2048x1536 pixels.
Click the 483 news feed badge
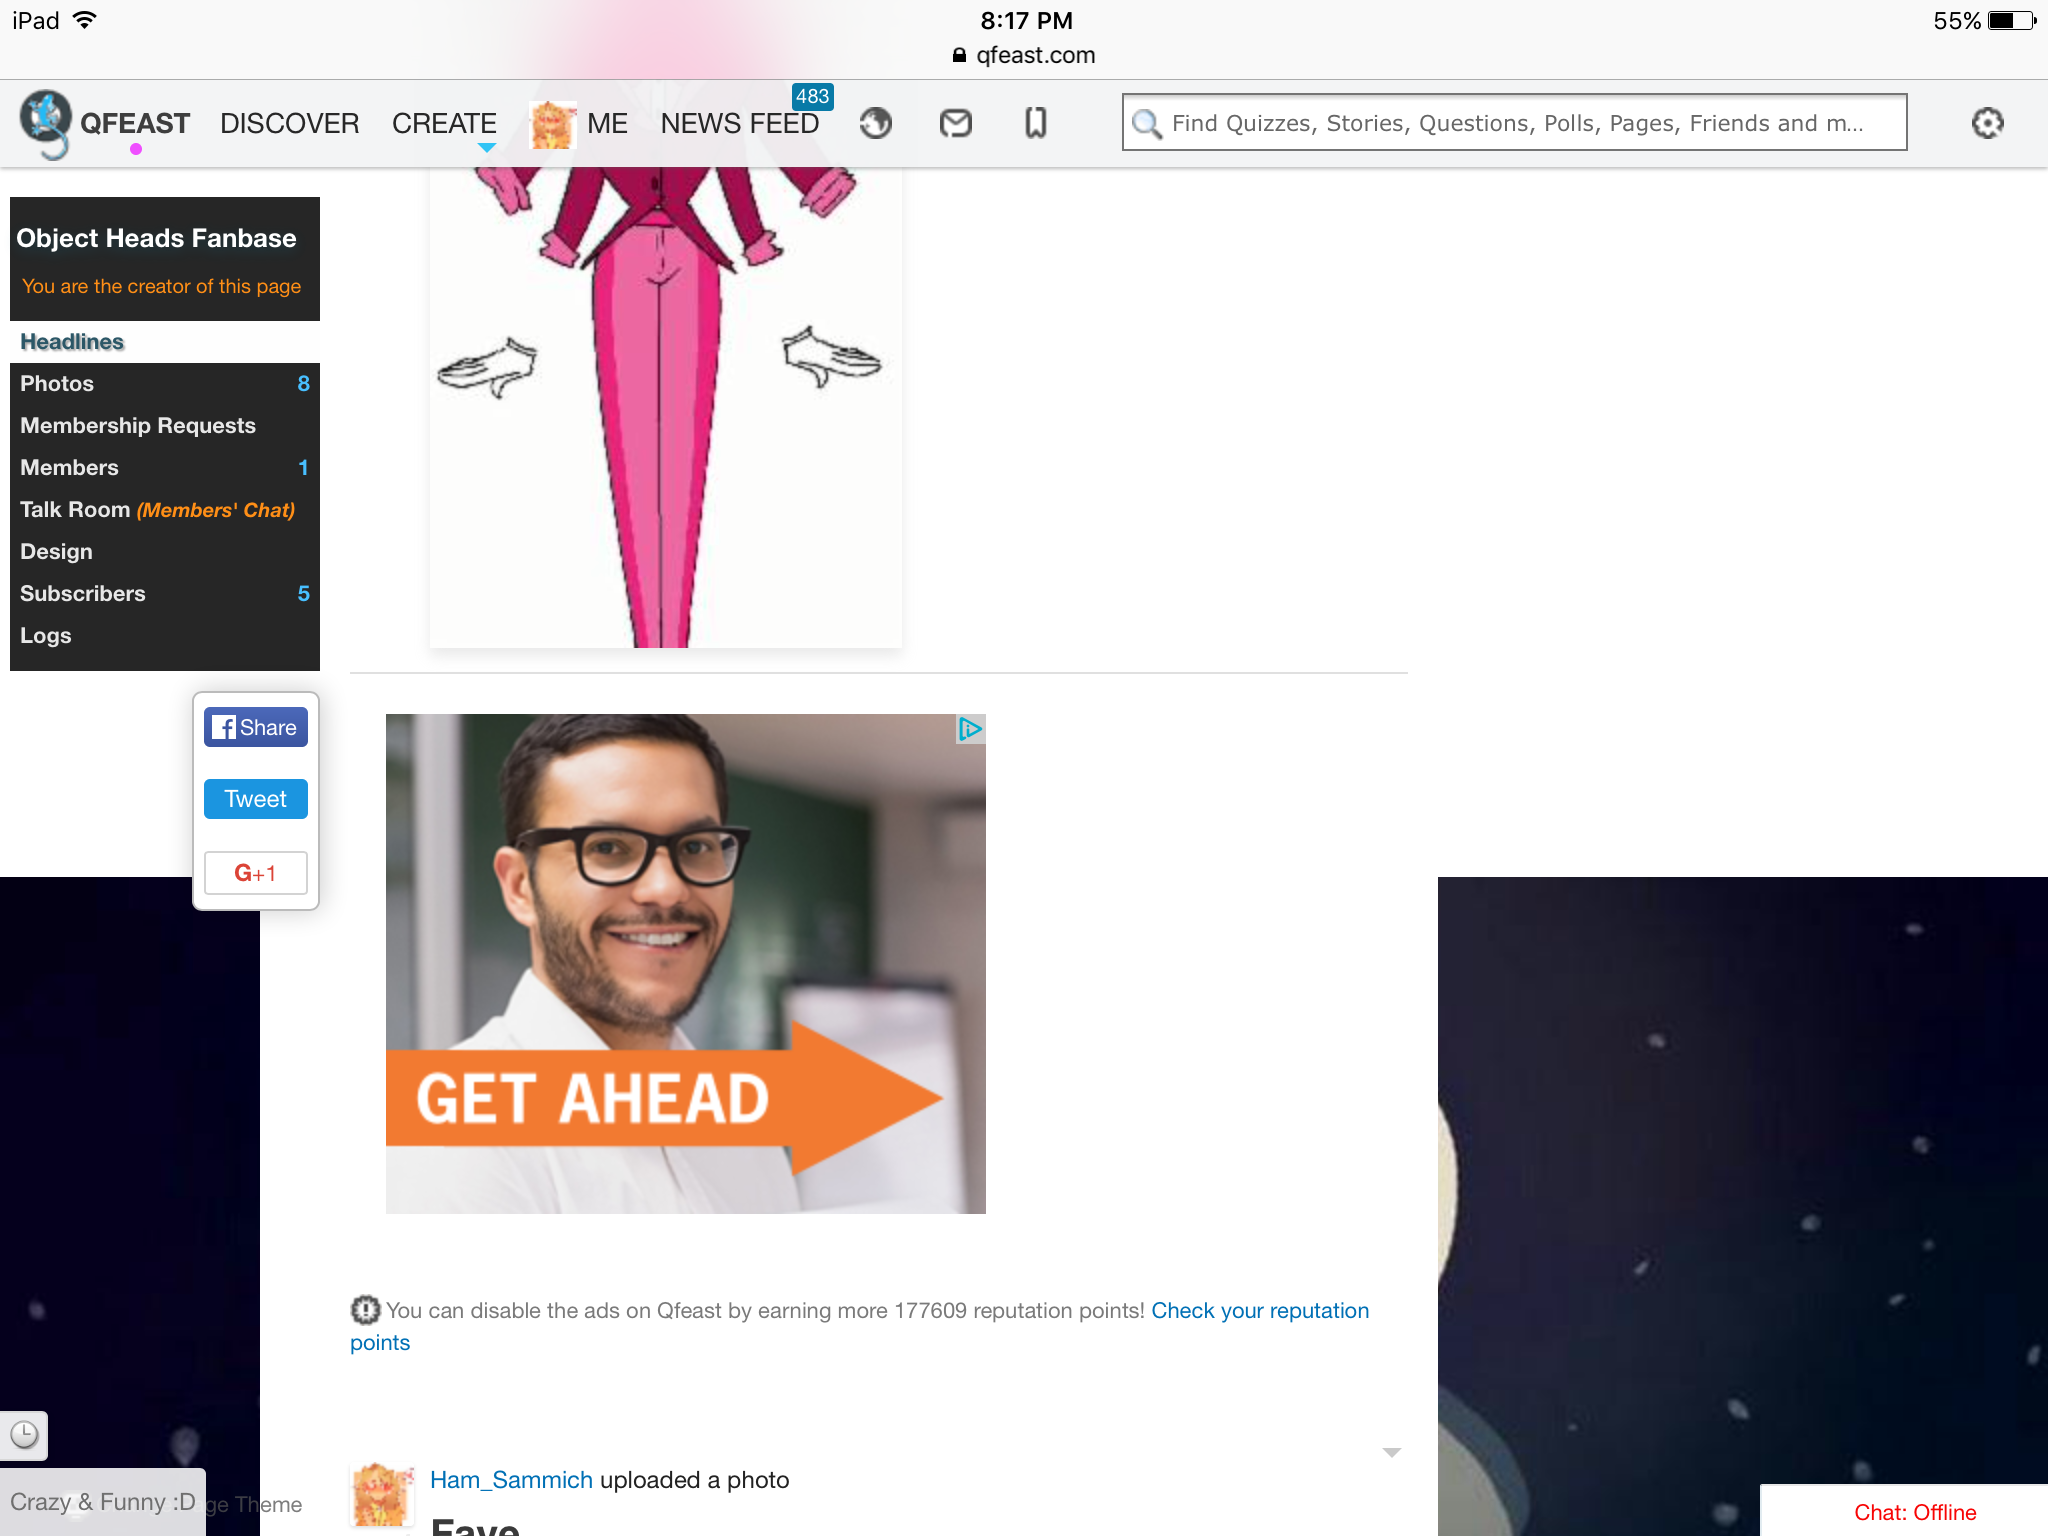pyautogui.click(x=812, y=96)
